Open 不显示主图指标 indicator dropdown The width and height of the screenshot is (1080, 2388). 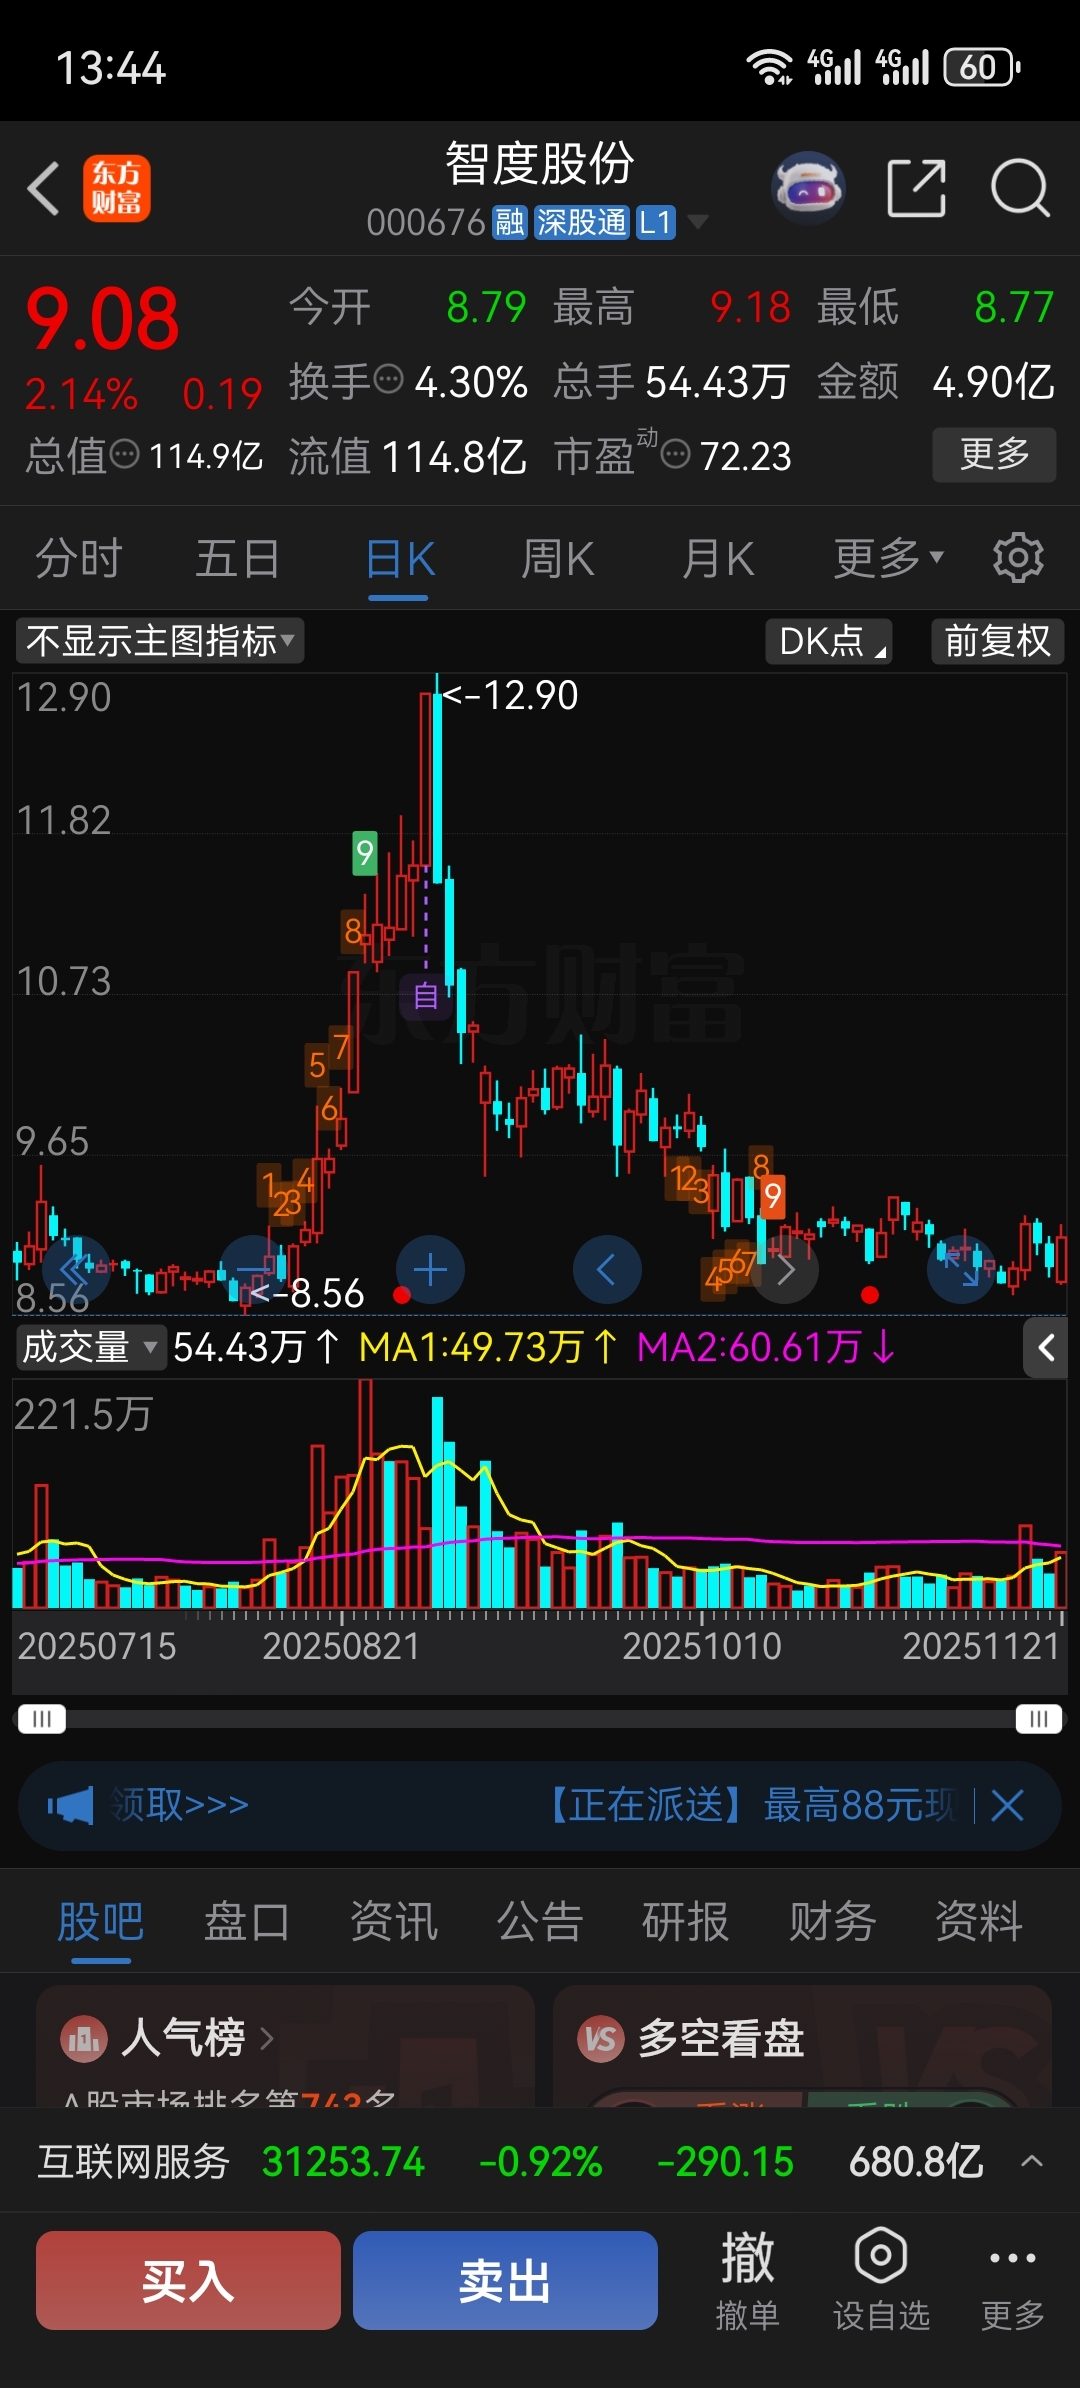(x=160, y=641)
